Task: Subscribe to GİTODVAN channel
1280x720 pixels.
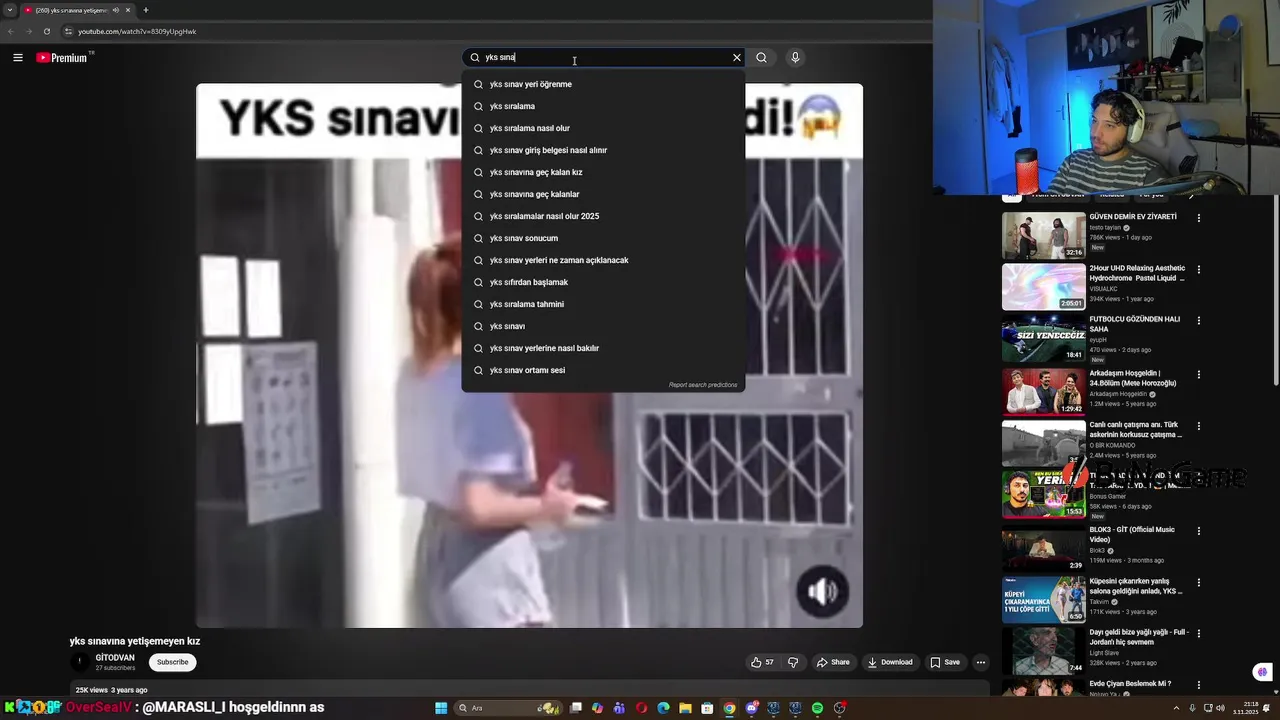Action: coord(172,662)
